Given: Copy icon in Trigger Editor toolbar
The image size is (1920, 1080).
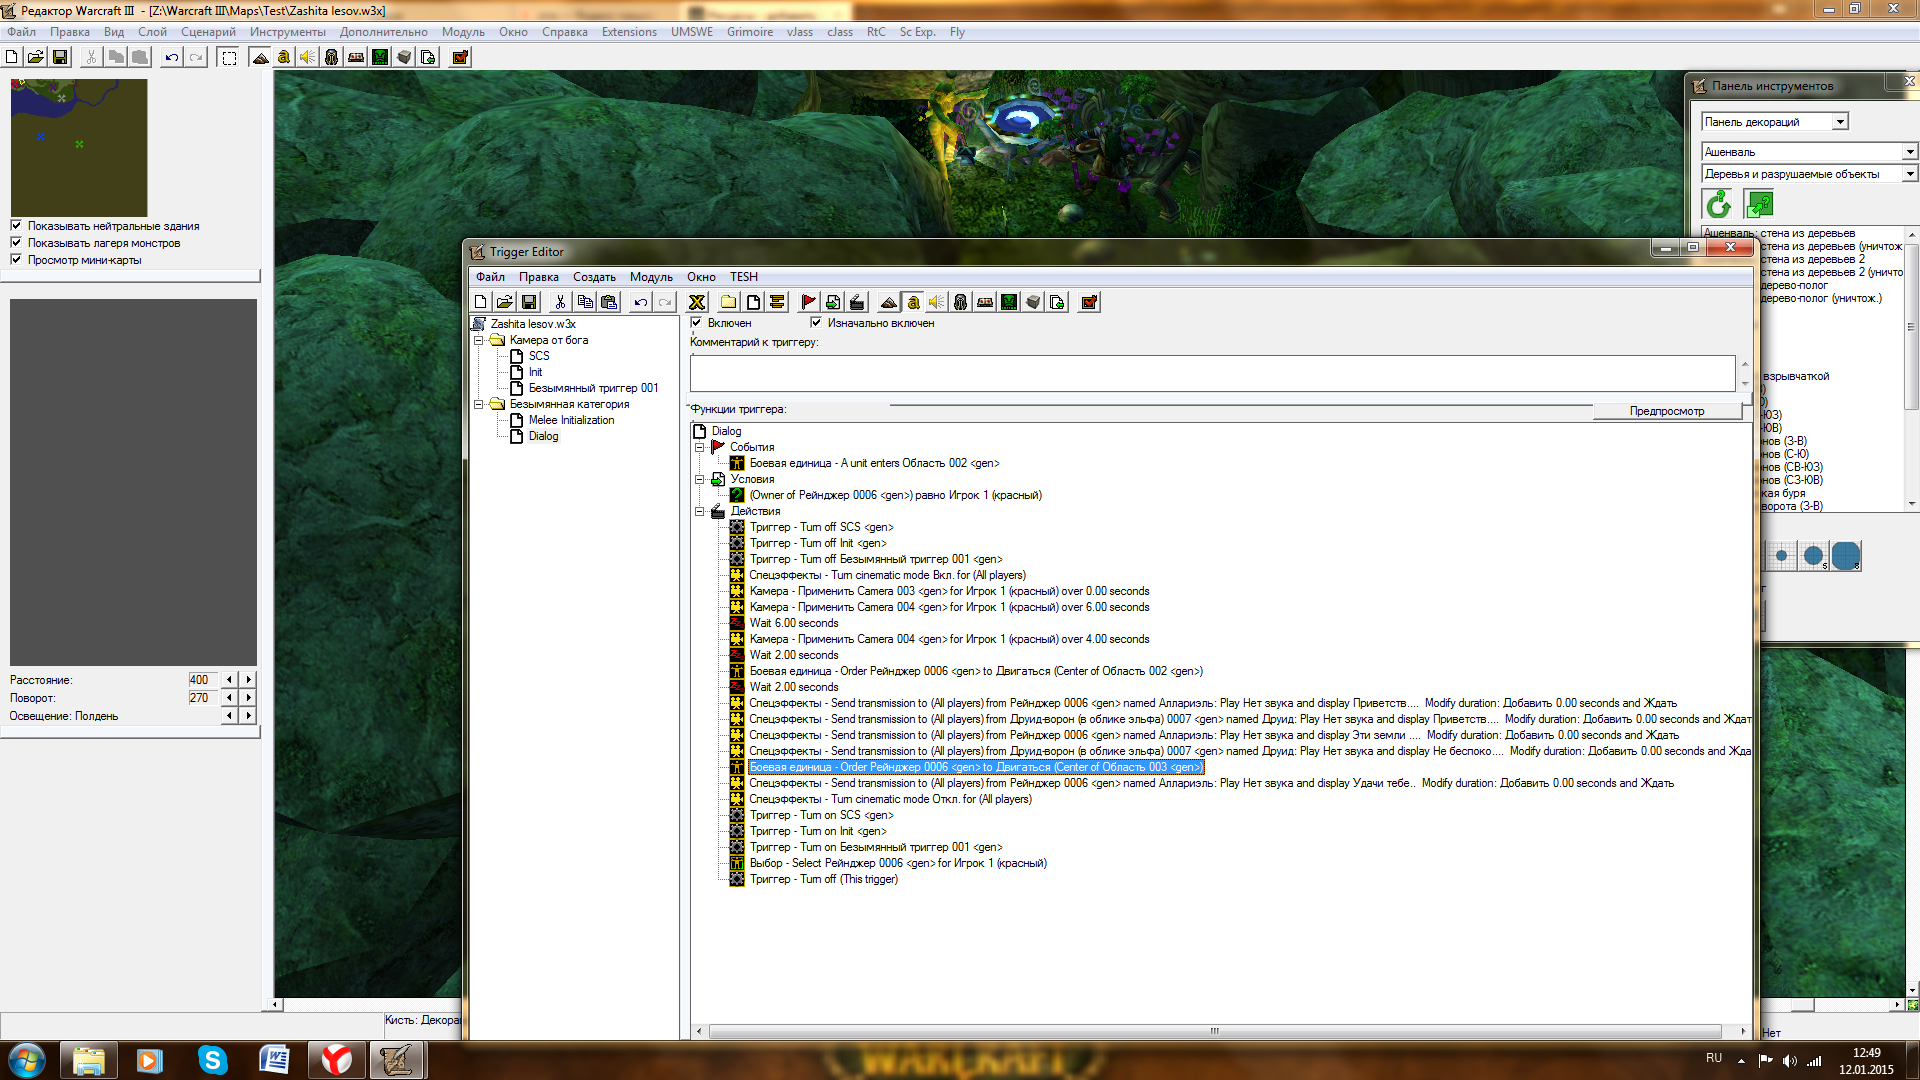Looking at the screenshot, I should (585, 302).
